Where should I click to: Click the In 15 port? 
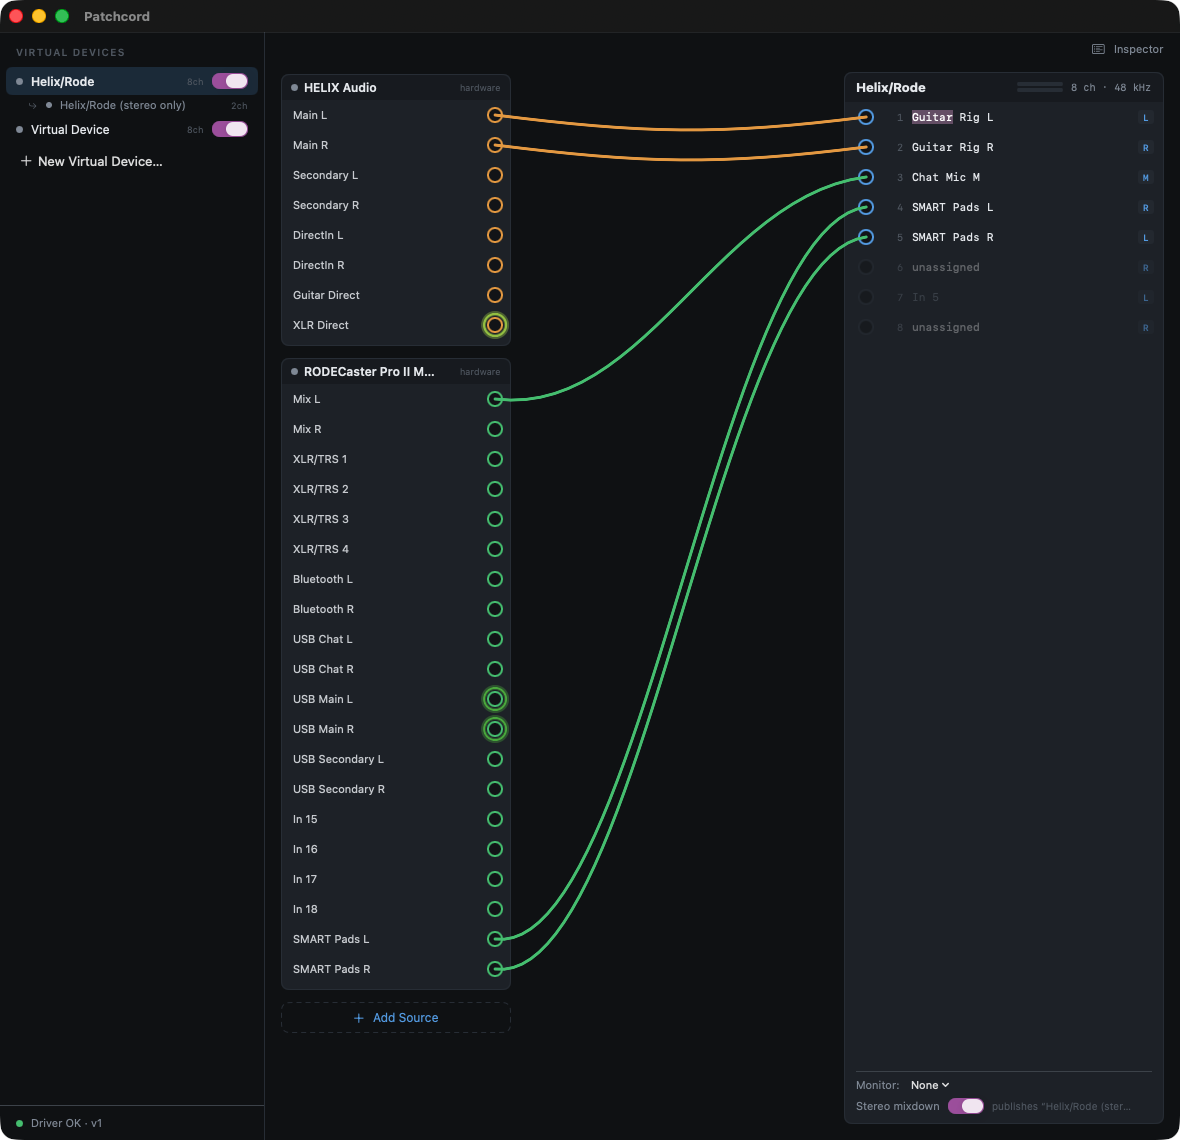coord(494,819)
